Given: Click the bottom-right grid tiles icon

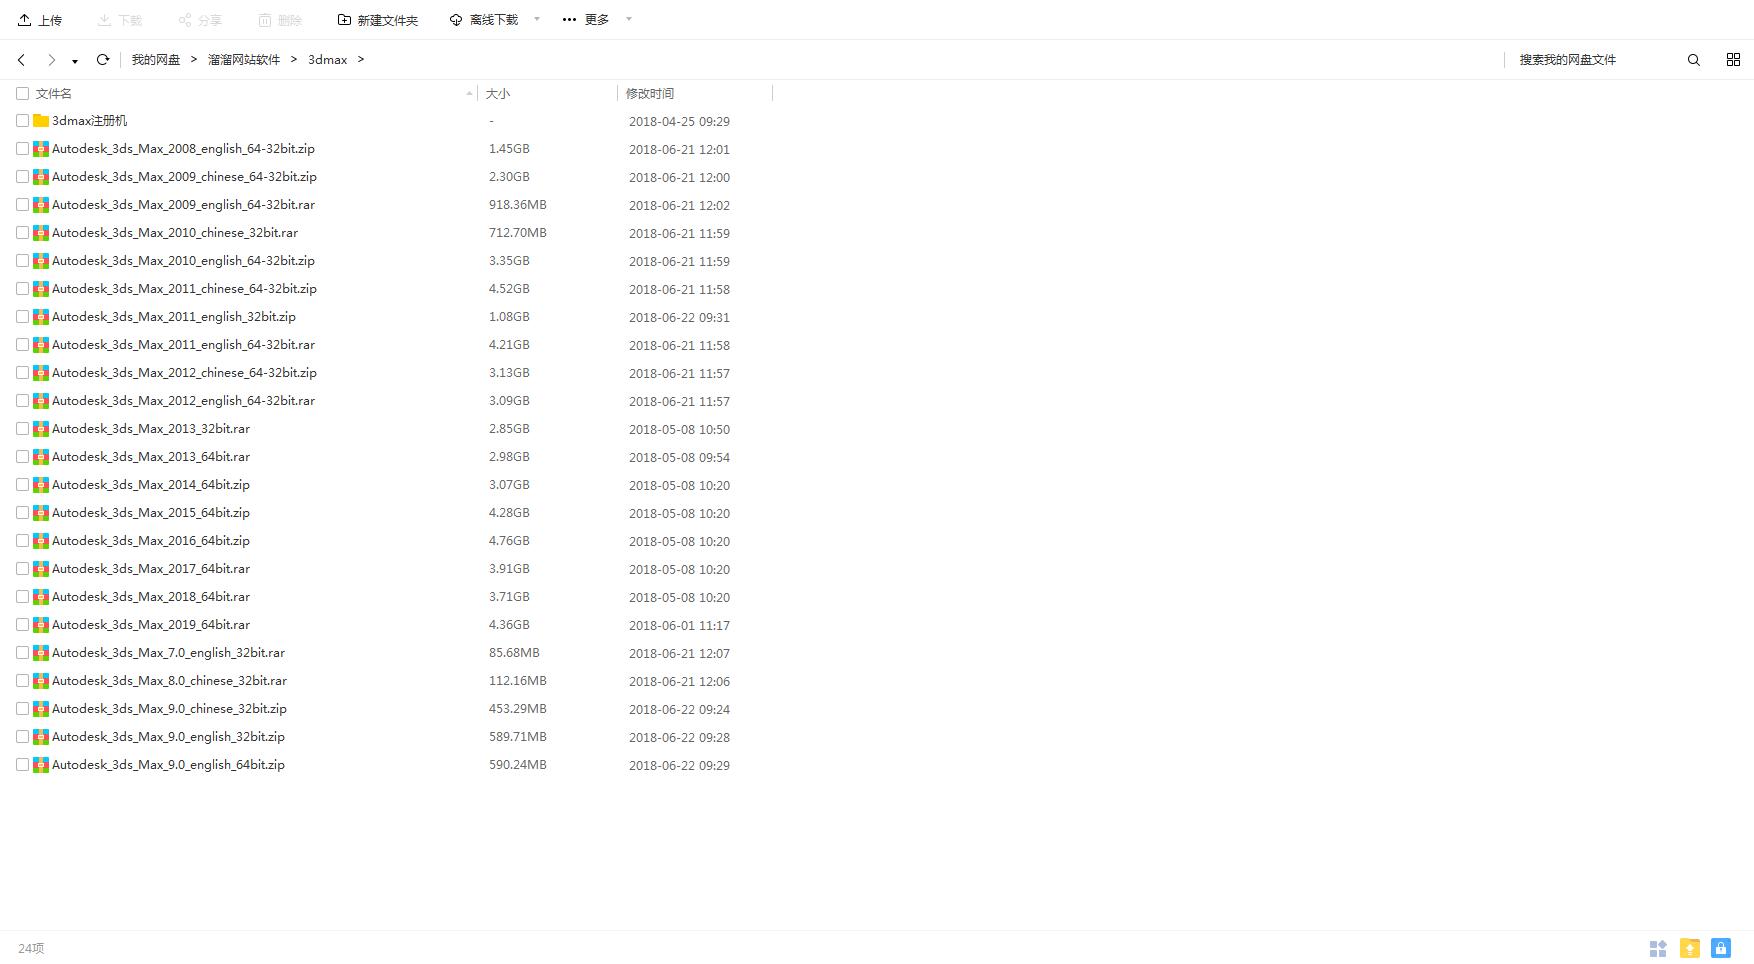Looking at the screenshot, I should 1658,948.
